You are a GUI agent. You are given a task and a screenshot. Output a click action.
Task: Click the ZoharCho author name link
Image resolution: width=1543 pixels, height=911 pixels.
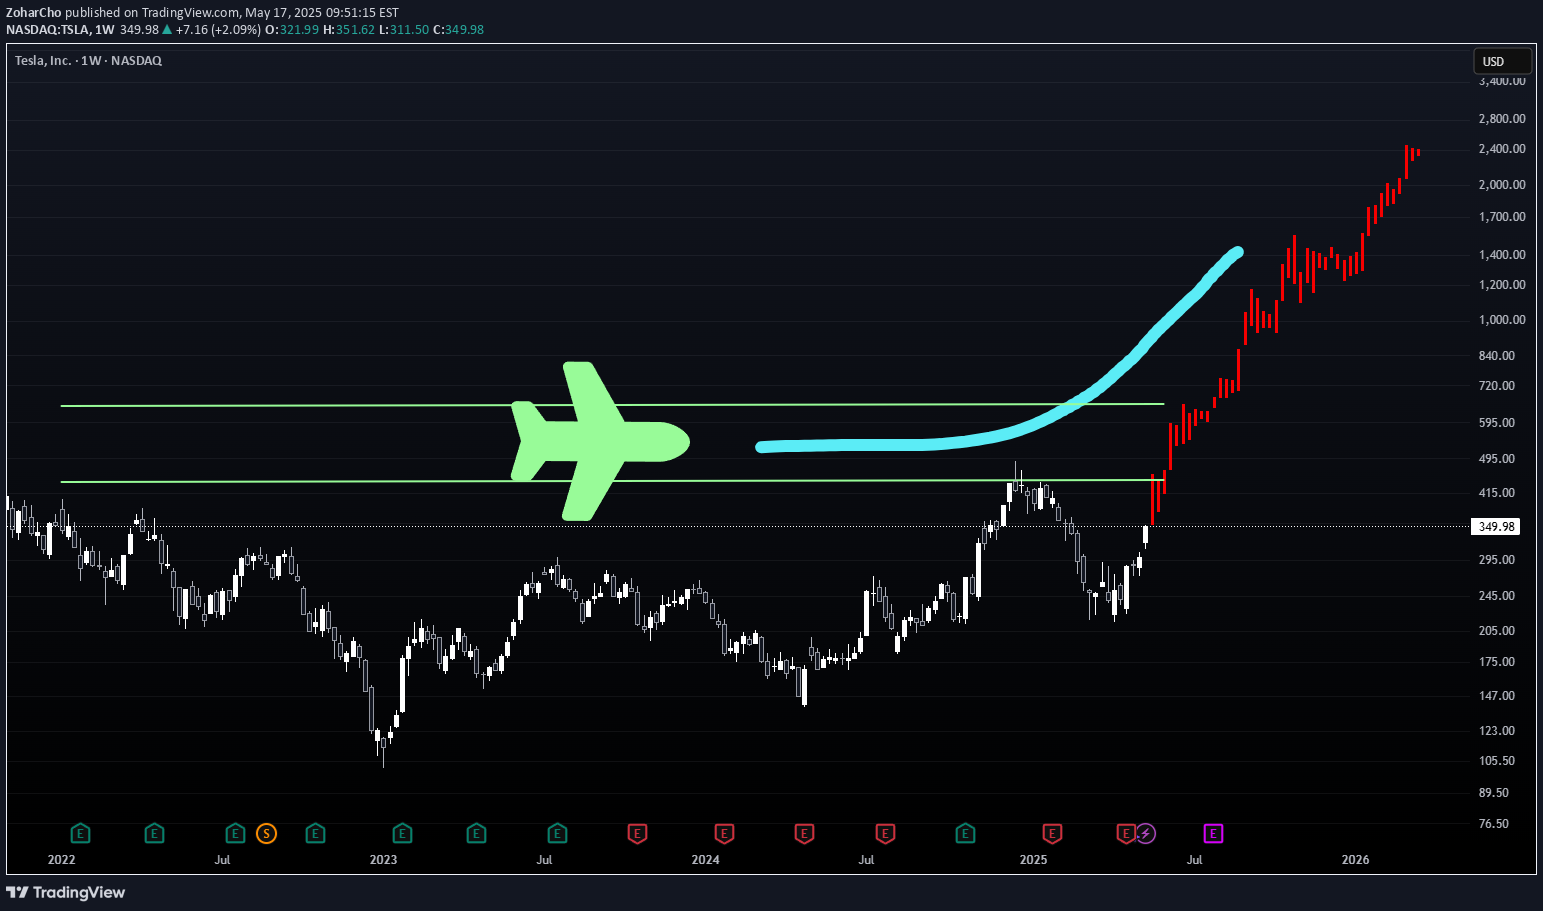(x=33, y=12)
